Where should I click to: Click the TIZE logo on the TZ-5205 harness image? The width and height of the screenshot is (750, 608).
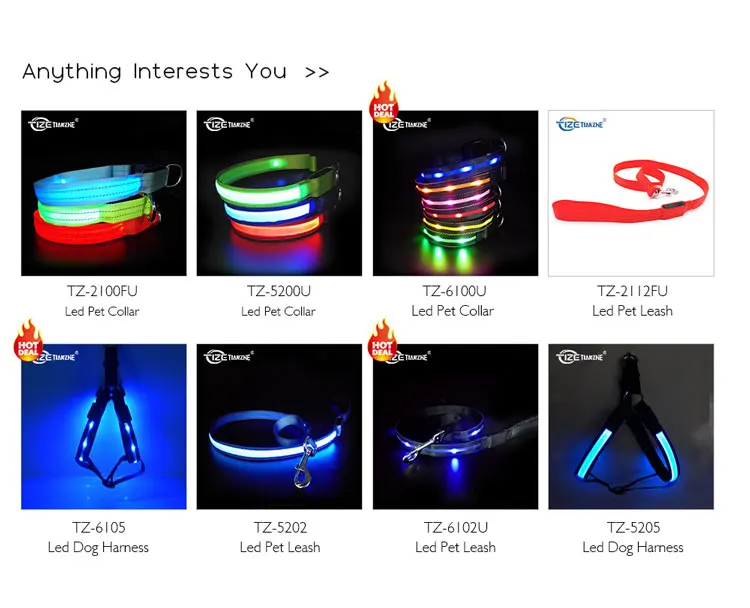point(581,357)
